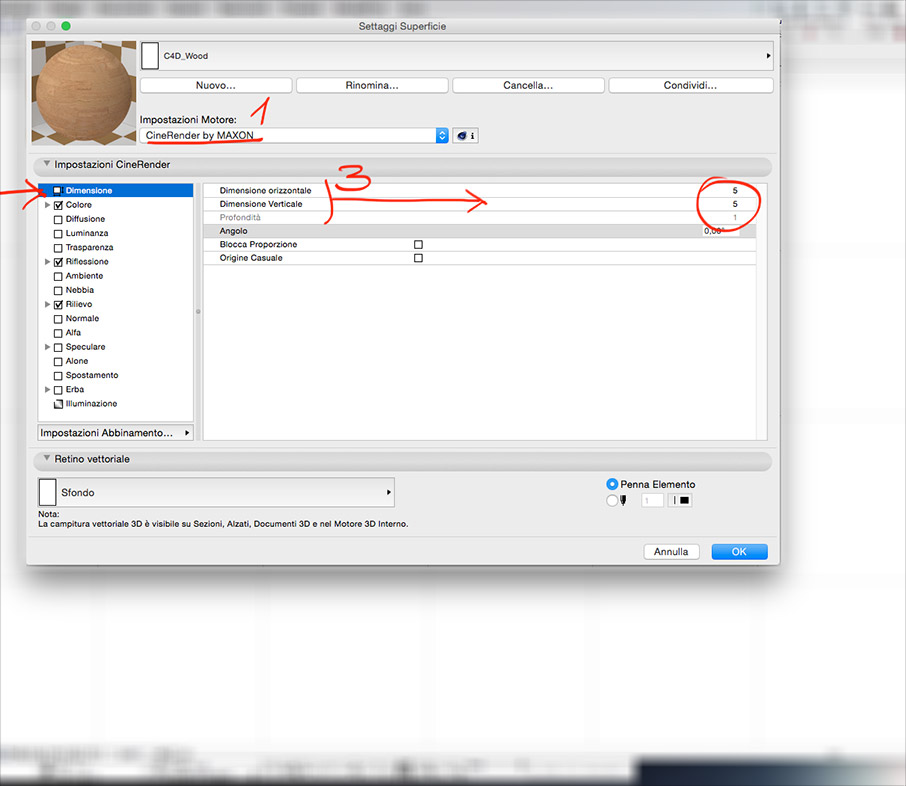Disable the Riflessione channel checkbox
906x786 pixels.
pos(58,262)
